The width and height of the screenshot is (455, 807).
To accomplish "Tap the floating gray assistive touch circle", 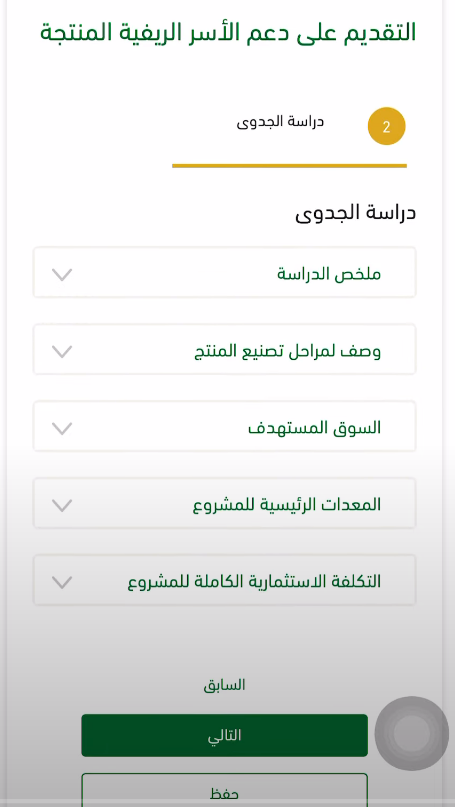I will 412,733.
